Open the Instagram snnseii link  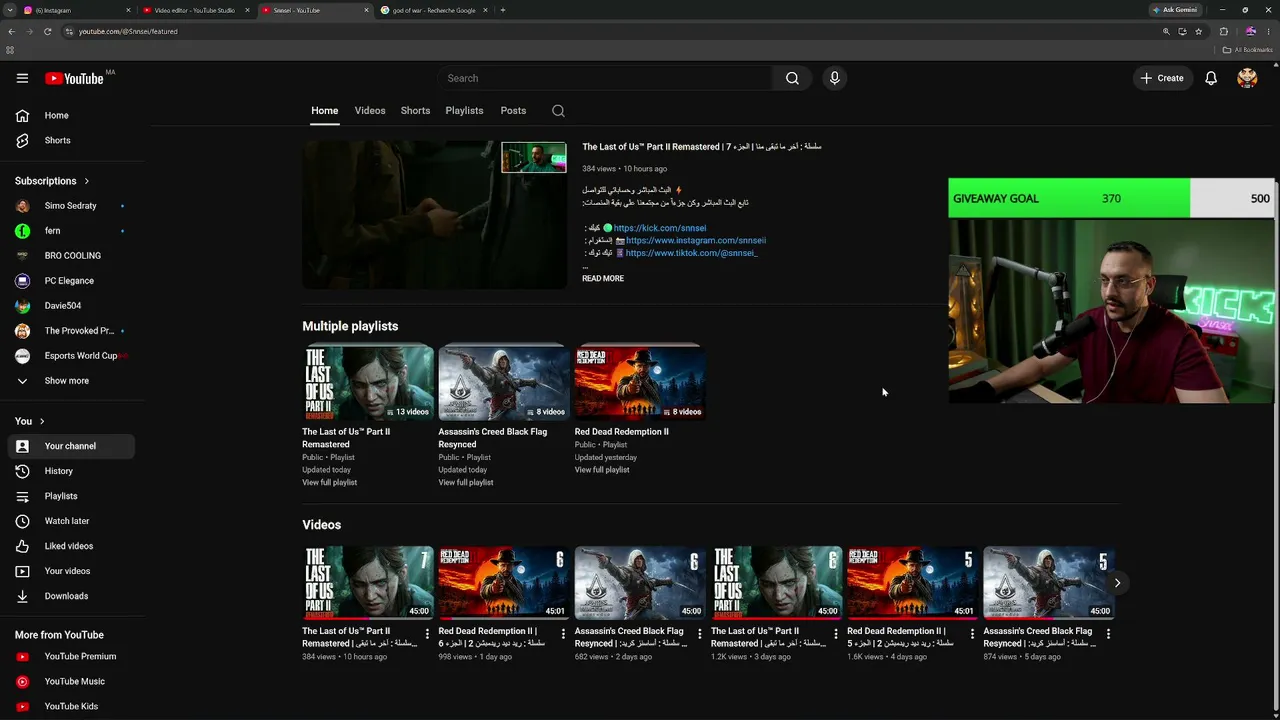(x=696, y=241)
